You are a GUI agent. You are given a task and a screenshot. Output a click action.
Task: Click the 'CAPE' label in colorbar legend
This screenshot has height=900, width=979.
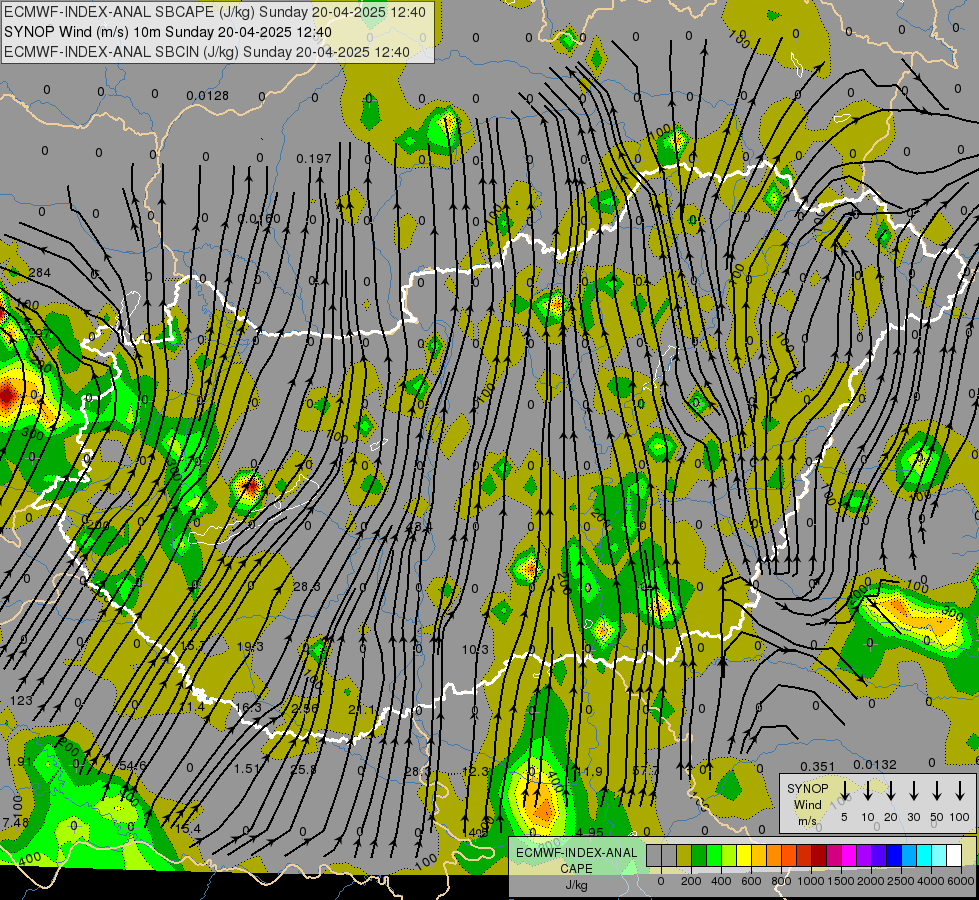pyautogui.click(x=576, y=869)
